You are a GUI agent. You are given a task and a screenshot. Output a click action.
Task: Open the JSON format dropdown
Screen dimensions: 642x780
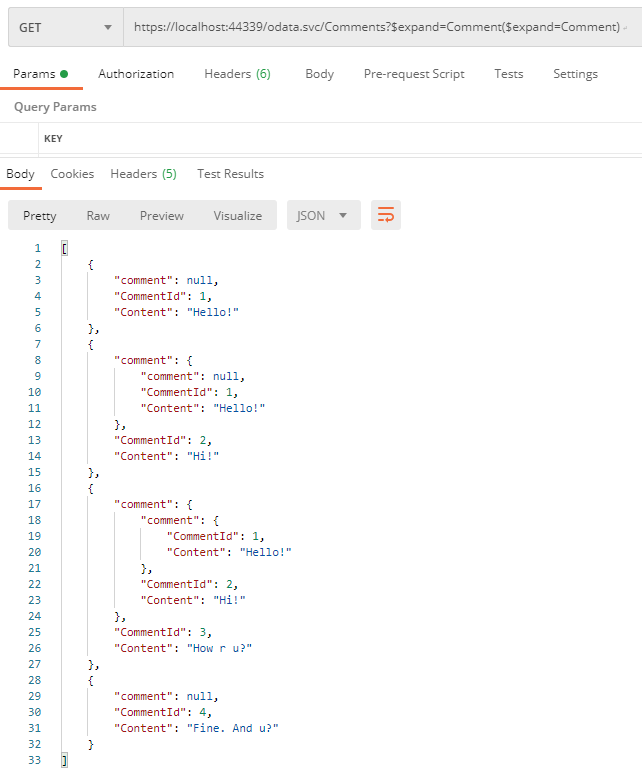point(322,215)
